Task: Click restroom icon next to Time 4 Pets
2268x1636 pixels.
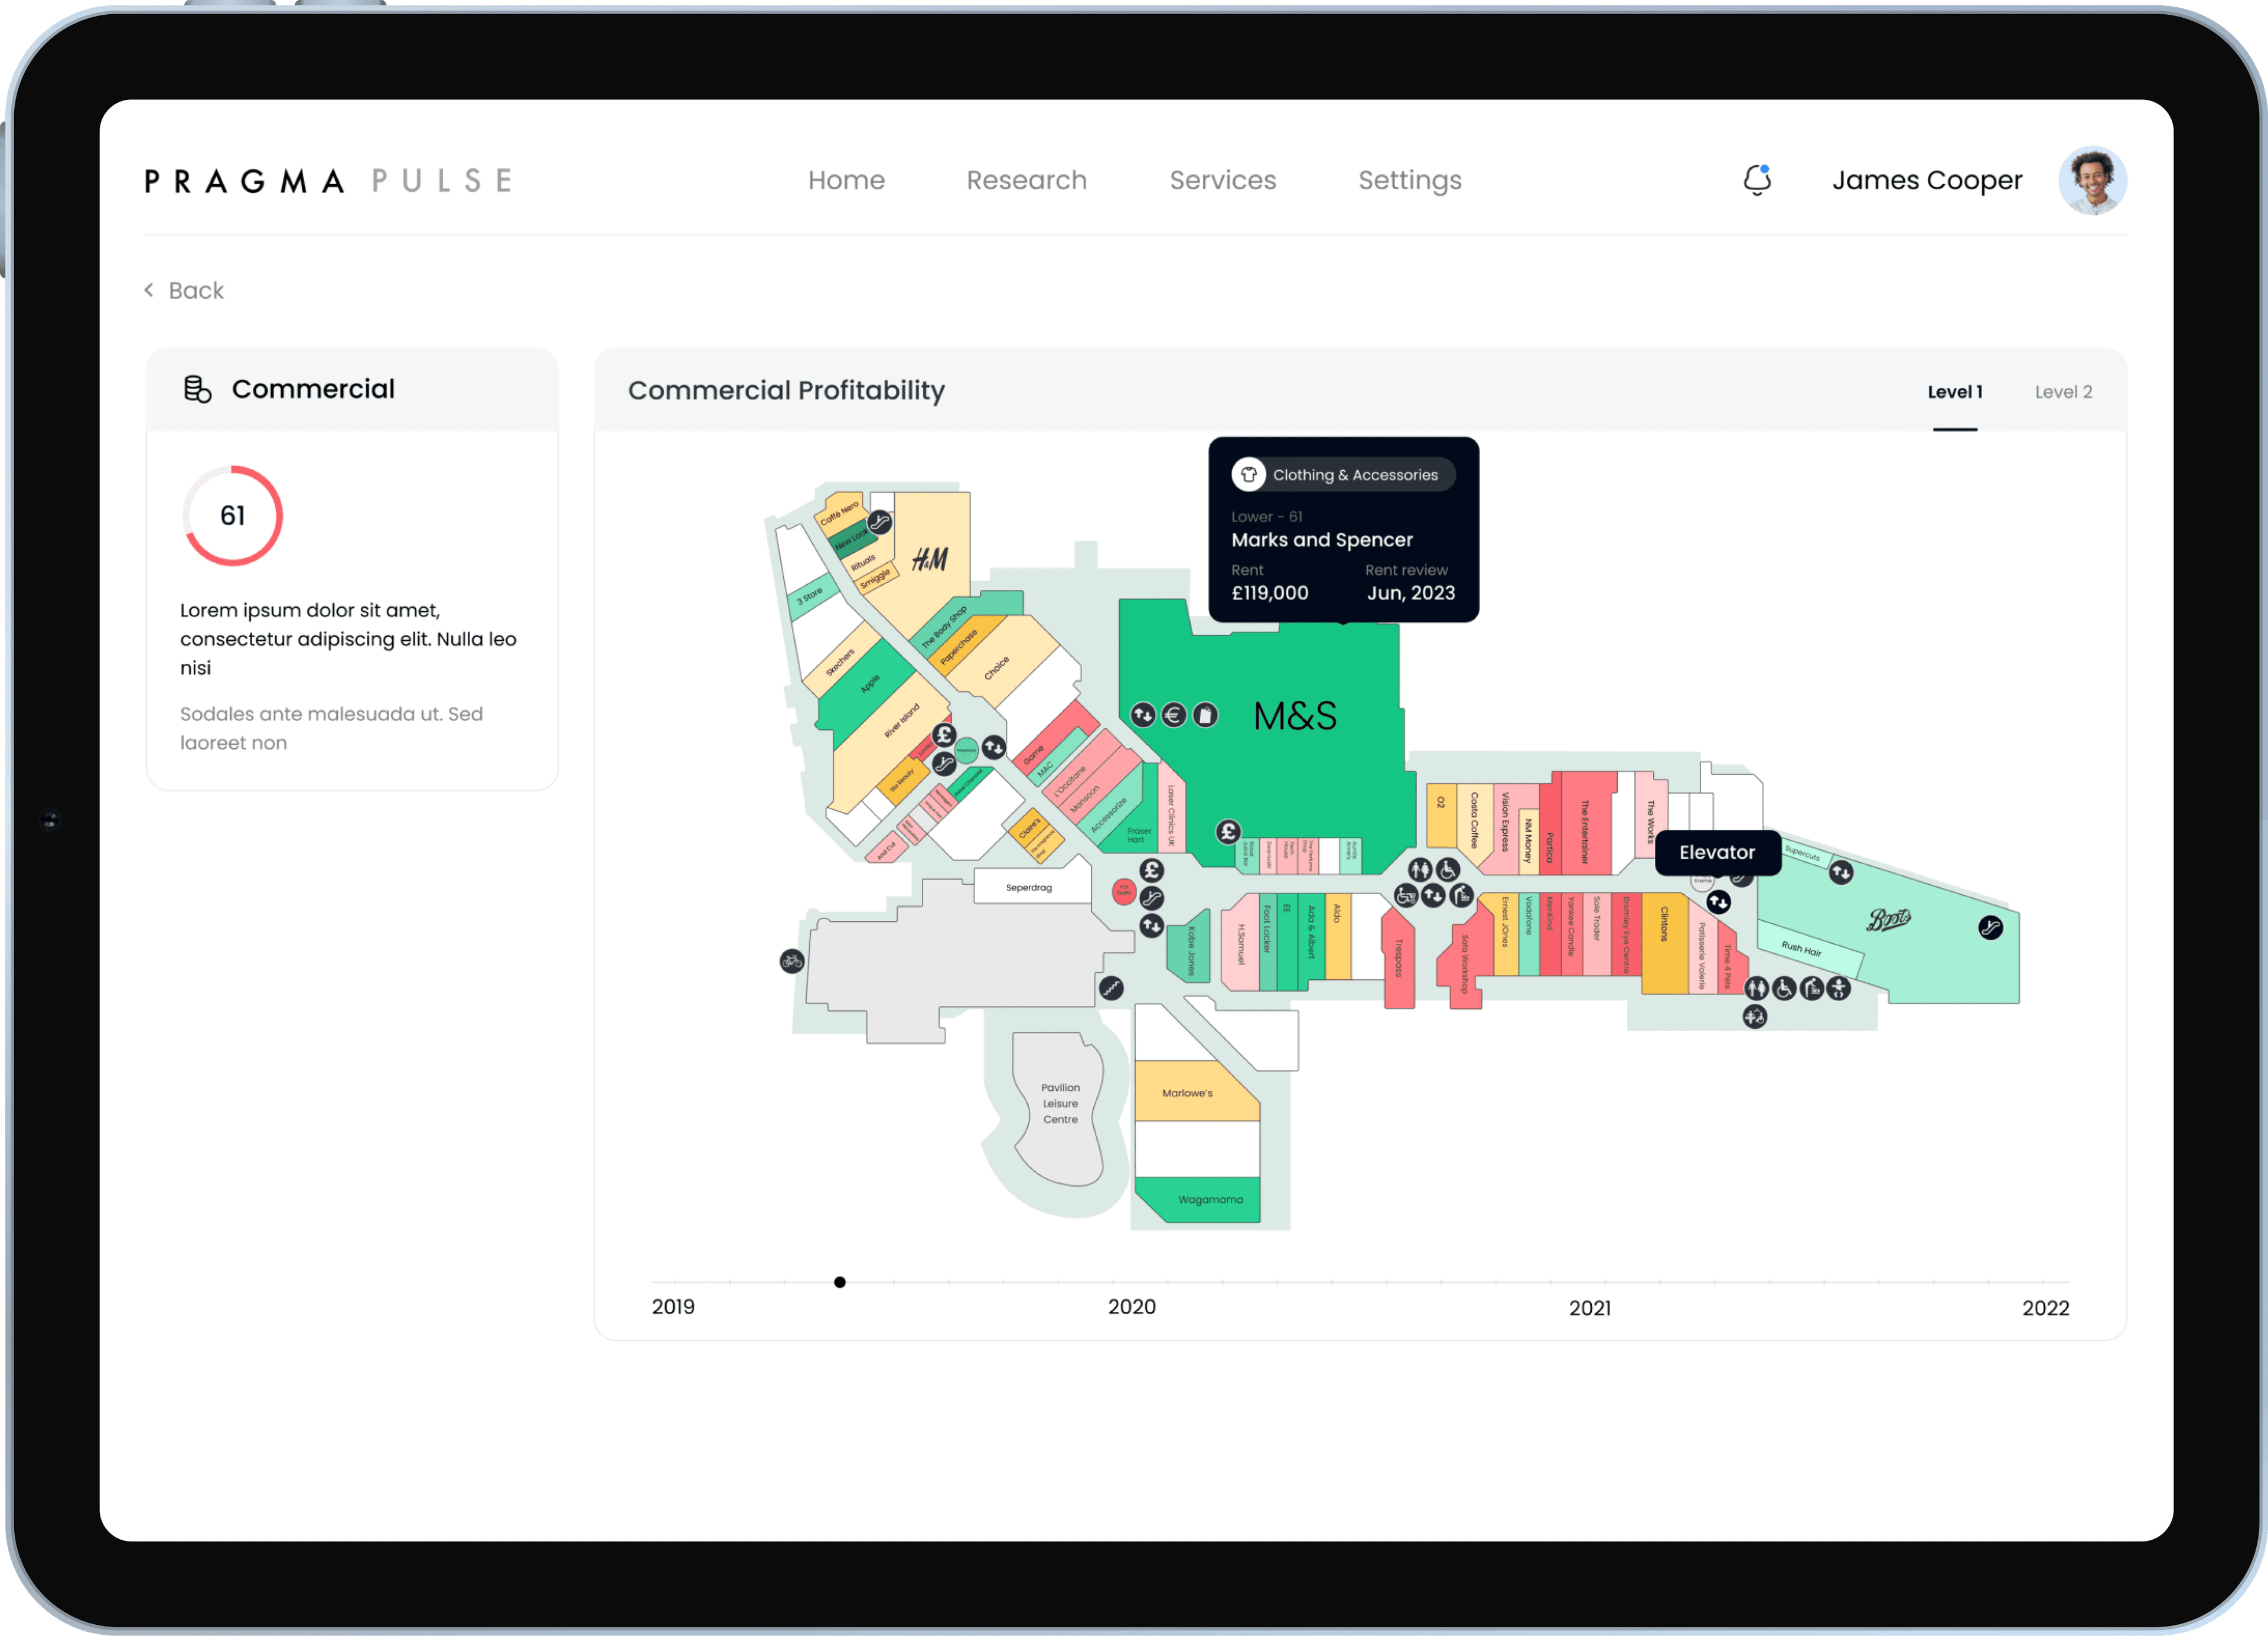Action: [x=1757, y=988]
